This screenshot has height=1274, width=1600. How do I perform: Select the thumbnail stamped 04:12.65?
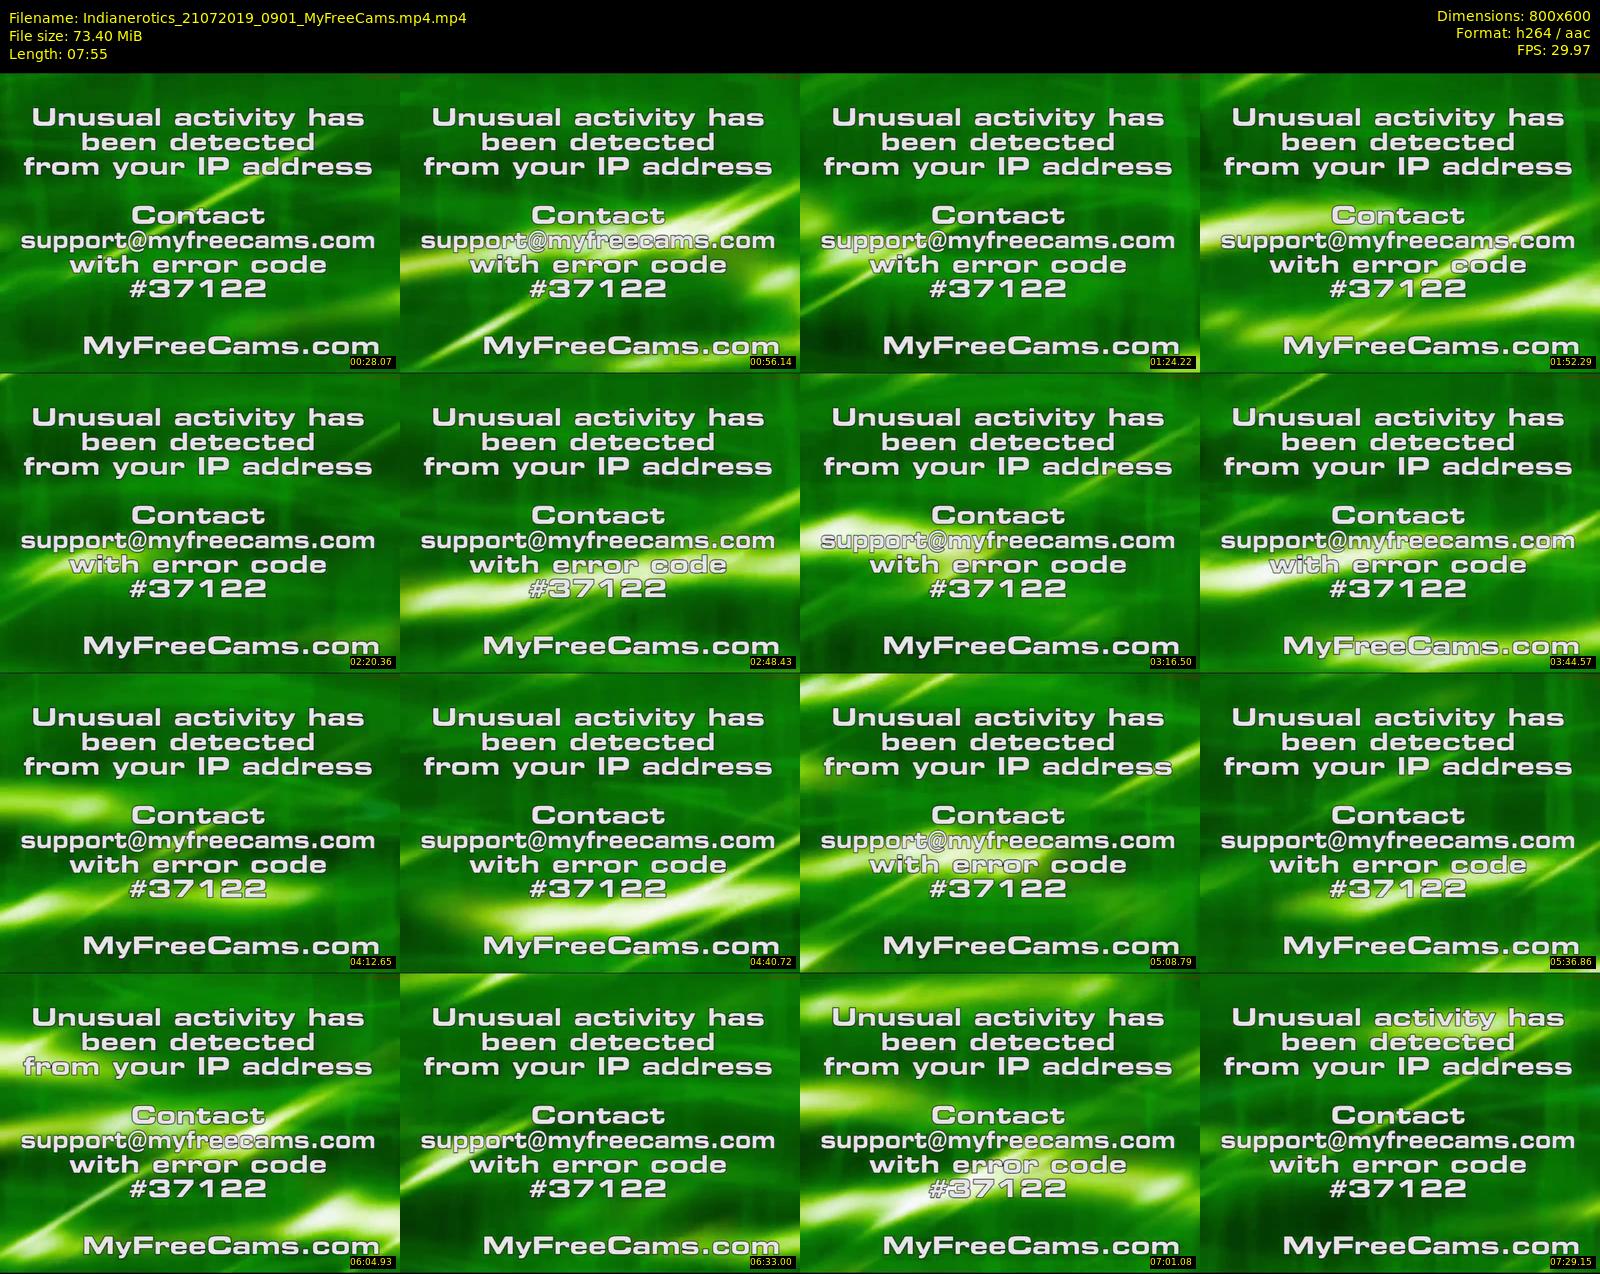point(200,822)
